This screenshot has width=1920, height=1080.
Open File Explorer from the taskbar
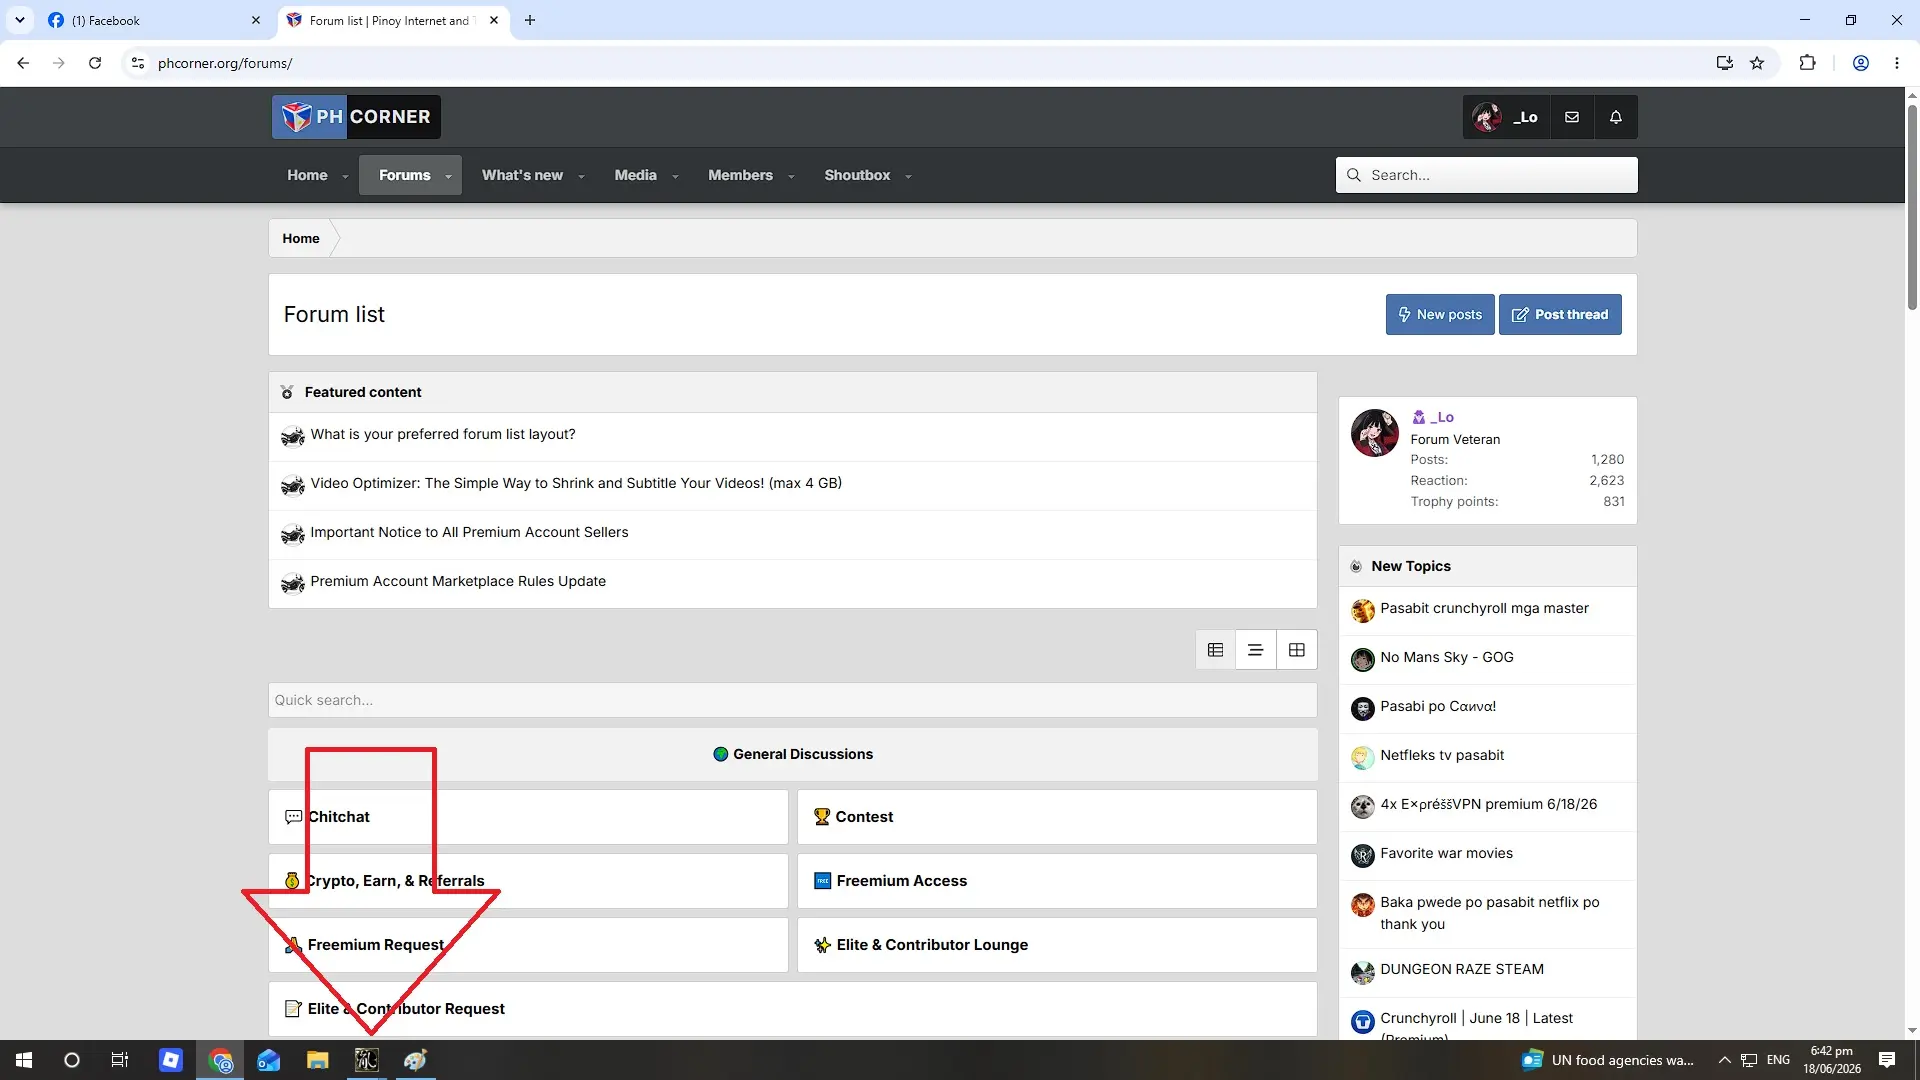(x=318, y=1060)
